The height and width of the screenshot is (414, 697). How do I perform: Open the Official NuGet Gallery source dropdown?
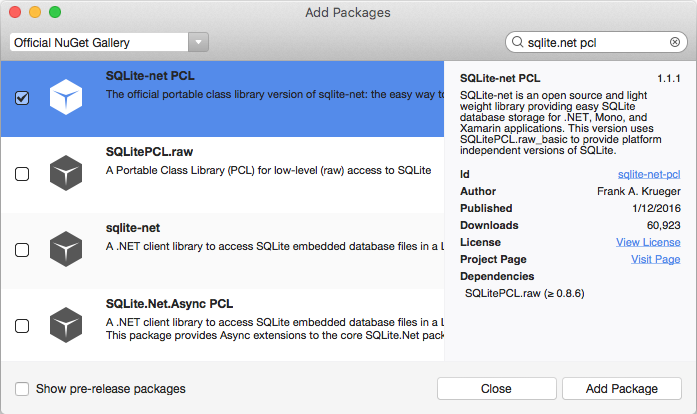[x=109, y=42]
